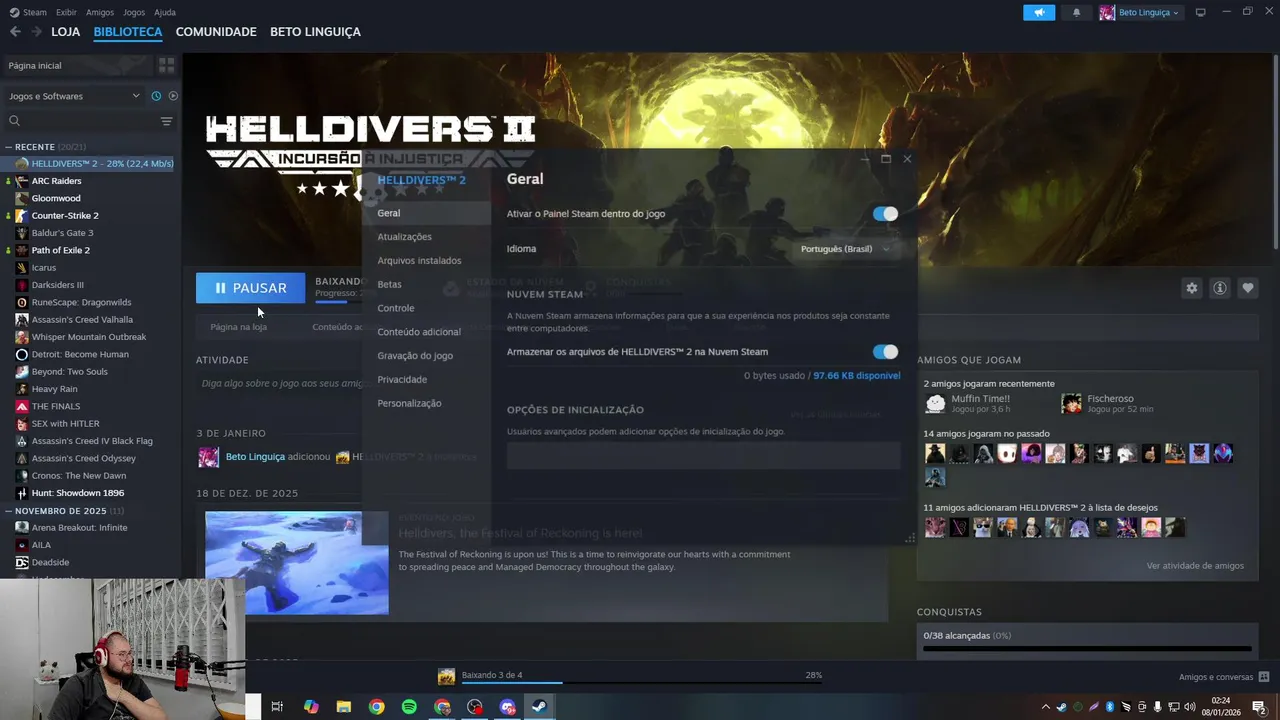The height and width of the screenshot is (720, 1280).
Task: Click the launch options input field
Action: click(x=703, y=455)
